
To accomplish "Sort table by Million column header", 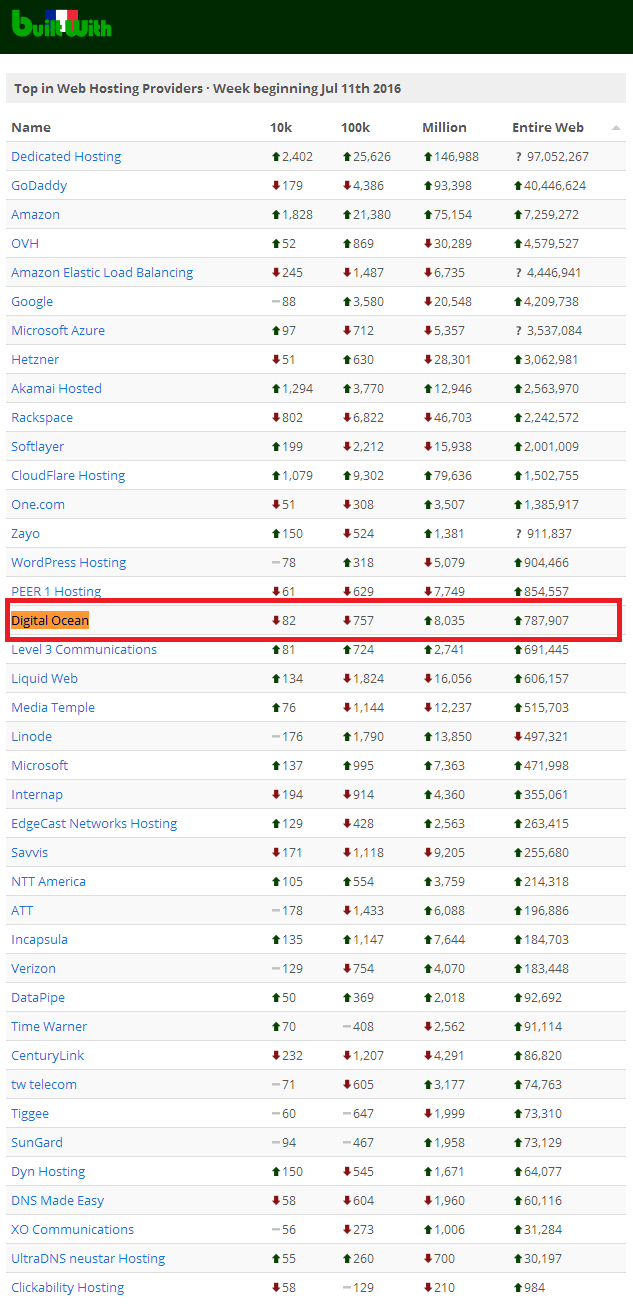I will (x=444, y=127).
